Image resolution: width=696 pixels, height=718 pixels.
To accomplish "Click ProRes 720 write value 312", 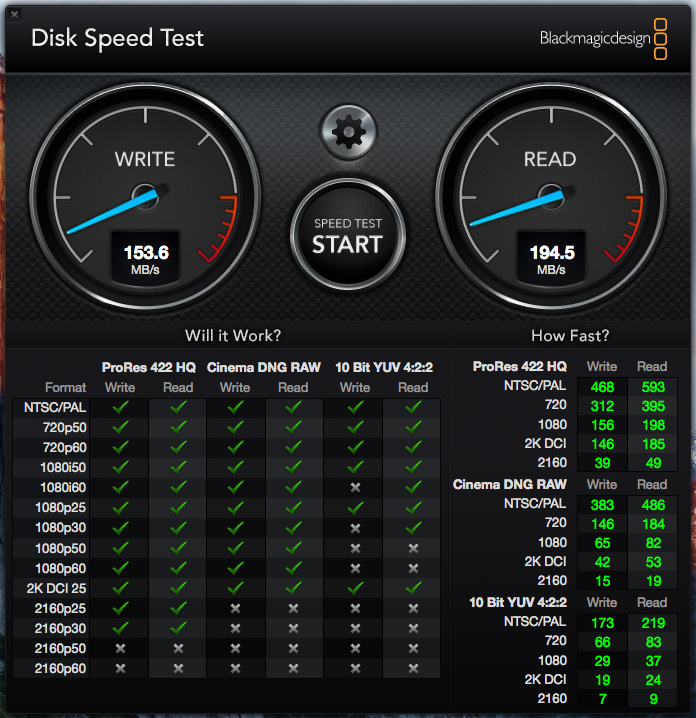I will point(602,406).
